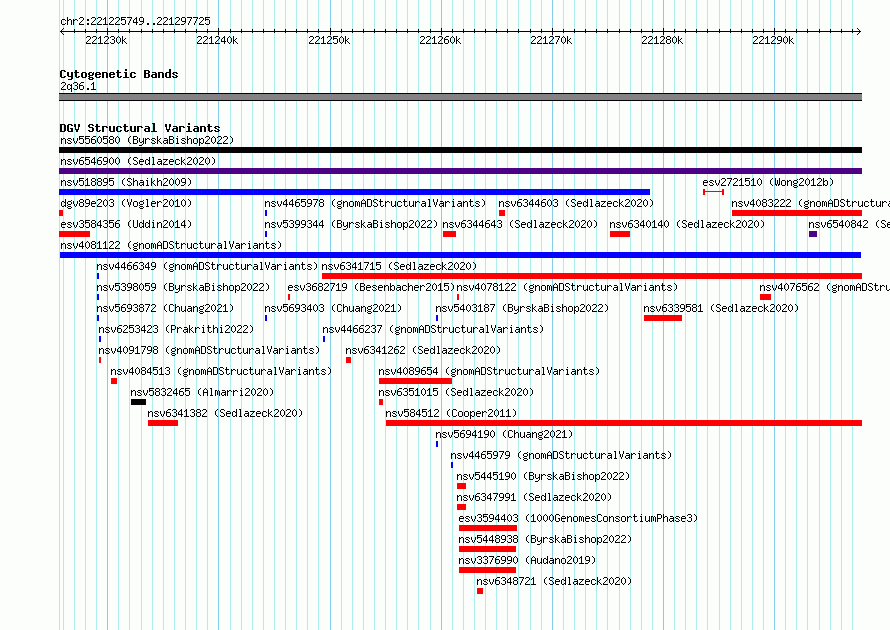Open the dgv89e203 (Vogler2010) label
Viewport: 890px width, 630px height.
126,203
